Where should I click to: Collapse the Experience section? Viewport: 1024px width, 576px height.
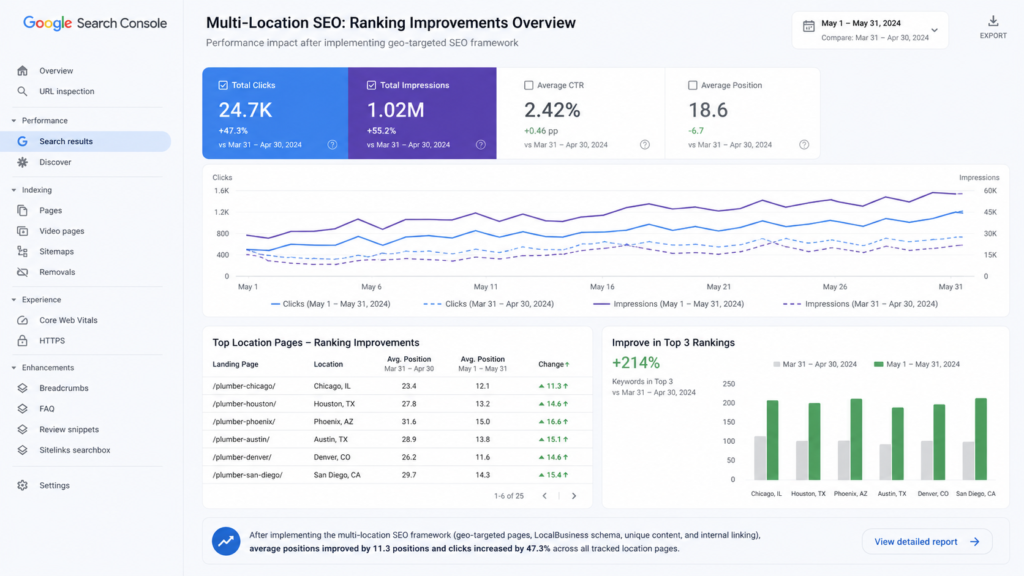[x=14, y=300]
